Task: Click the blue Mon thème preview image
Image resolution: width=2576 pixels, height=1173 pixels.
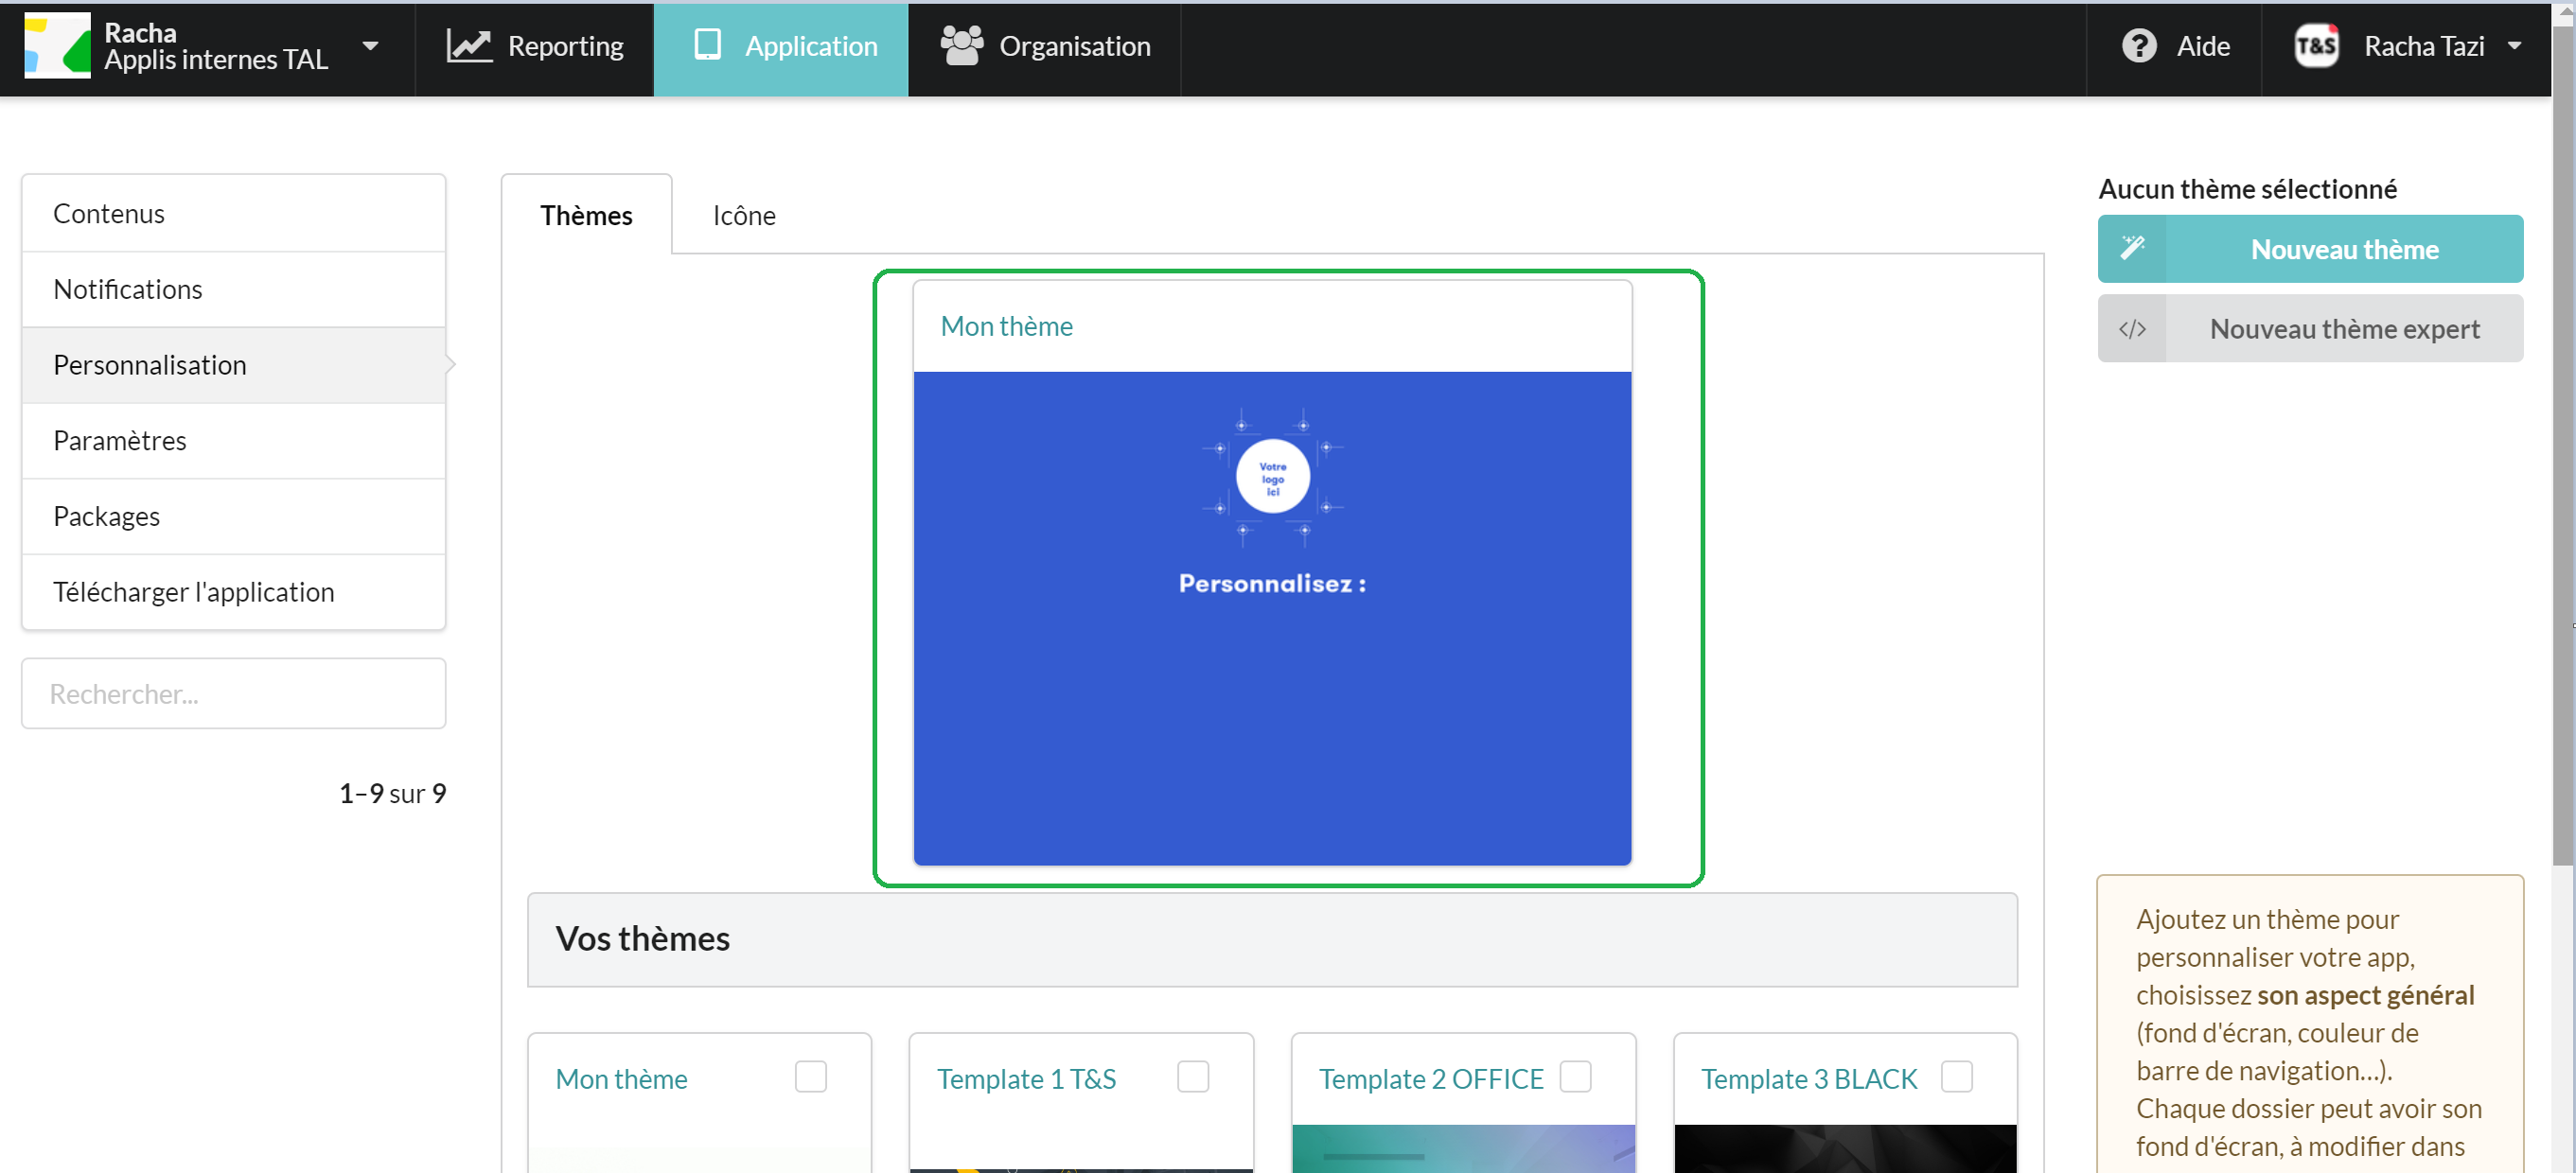Action: click(1272, 618)
